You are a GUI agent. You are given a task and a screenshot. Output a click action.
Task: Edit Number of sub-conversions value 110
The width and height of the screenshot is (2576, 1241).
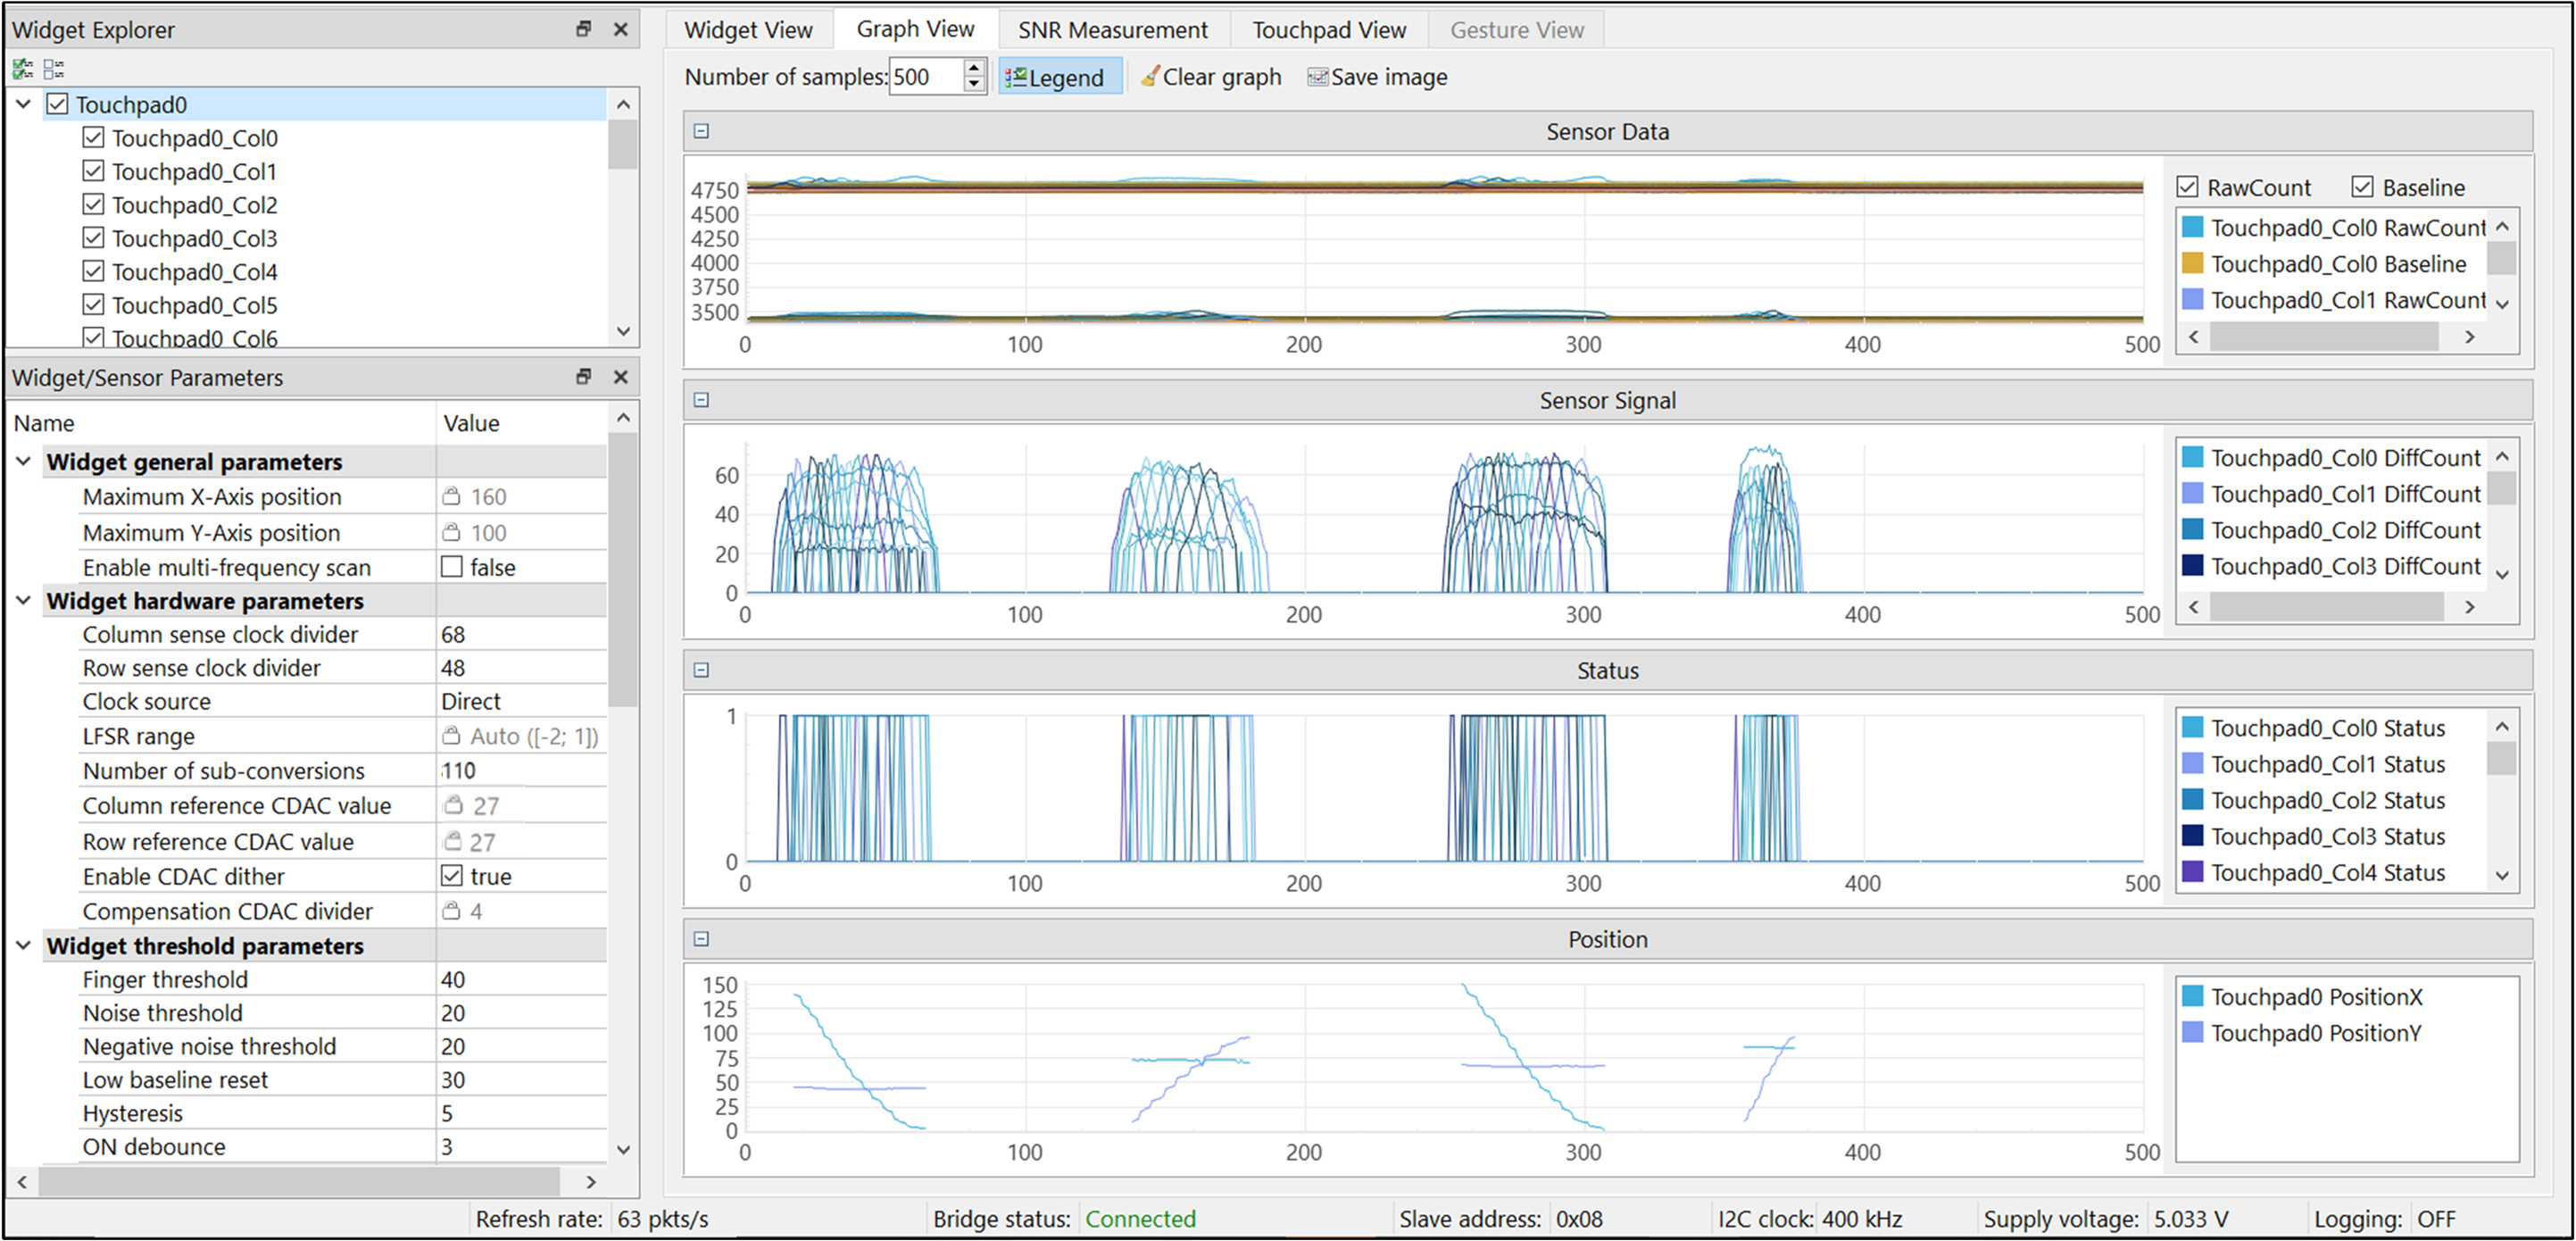tap(521, 770)
